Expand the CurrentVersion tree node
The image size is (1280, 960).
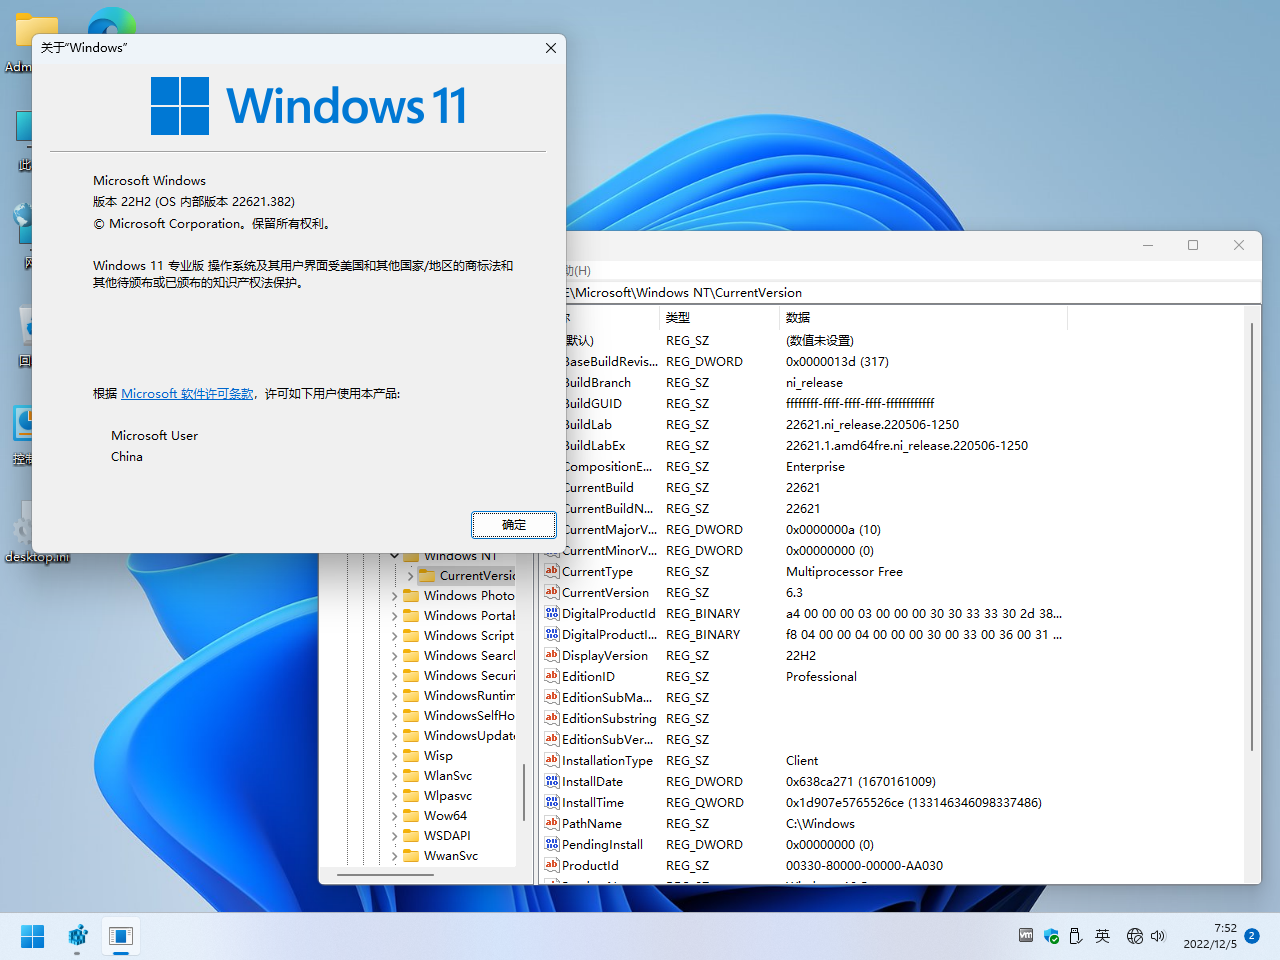[x=410, y=576]
